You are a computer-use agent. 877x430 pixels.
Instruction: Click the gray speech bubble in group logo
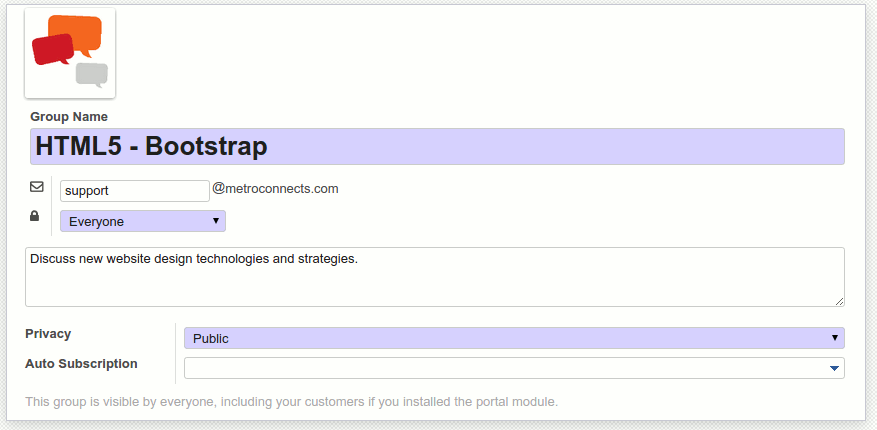pos(92,74)
